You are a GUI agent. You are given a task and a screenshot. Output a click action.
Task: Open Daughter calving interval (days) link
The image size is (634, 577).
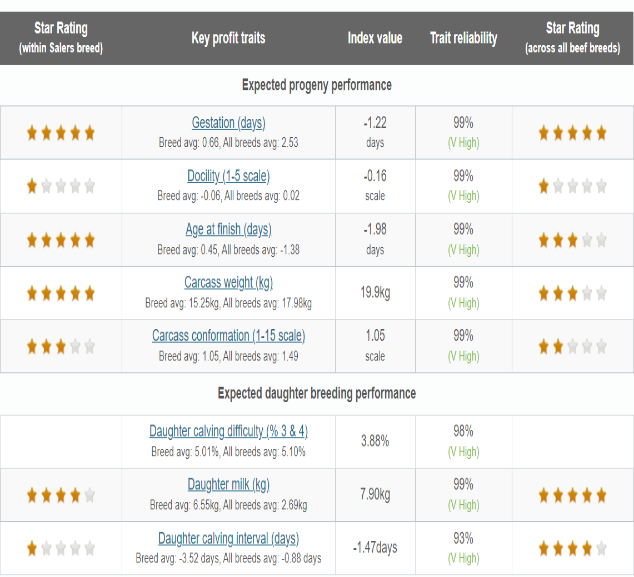point(228,538)
